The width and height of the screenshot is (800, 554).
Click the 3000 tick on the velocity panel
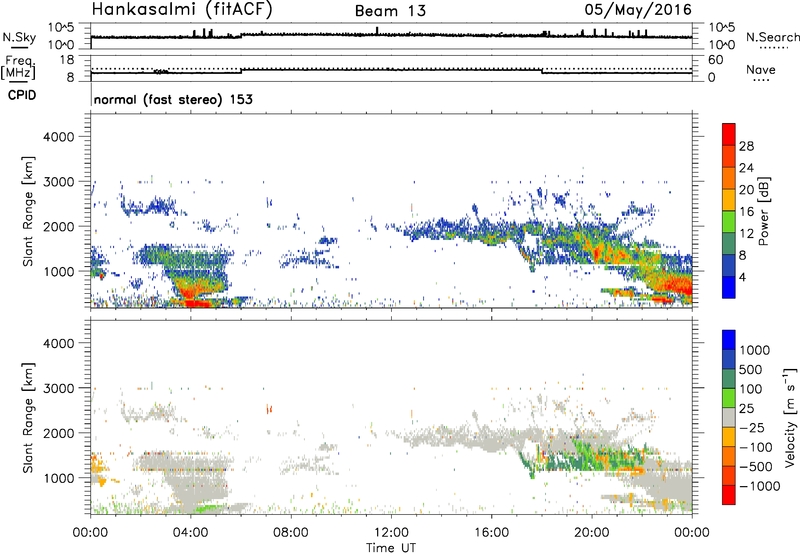pyautogui.click(x=58, y=388)
